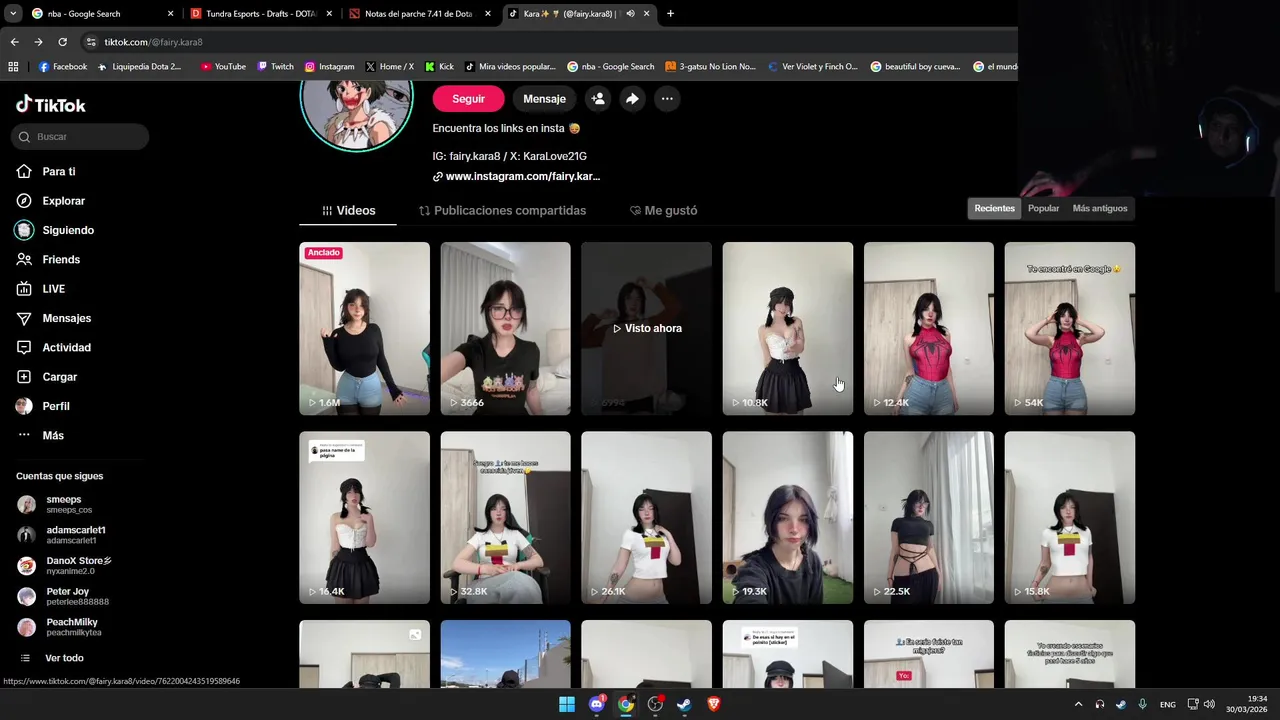This screenshot has width=1280, height=720.
Task: Open the video with 54K views
Action: pyautogui.click(x=1070, y=328)
